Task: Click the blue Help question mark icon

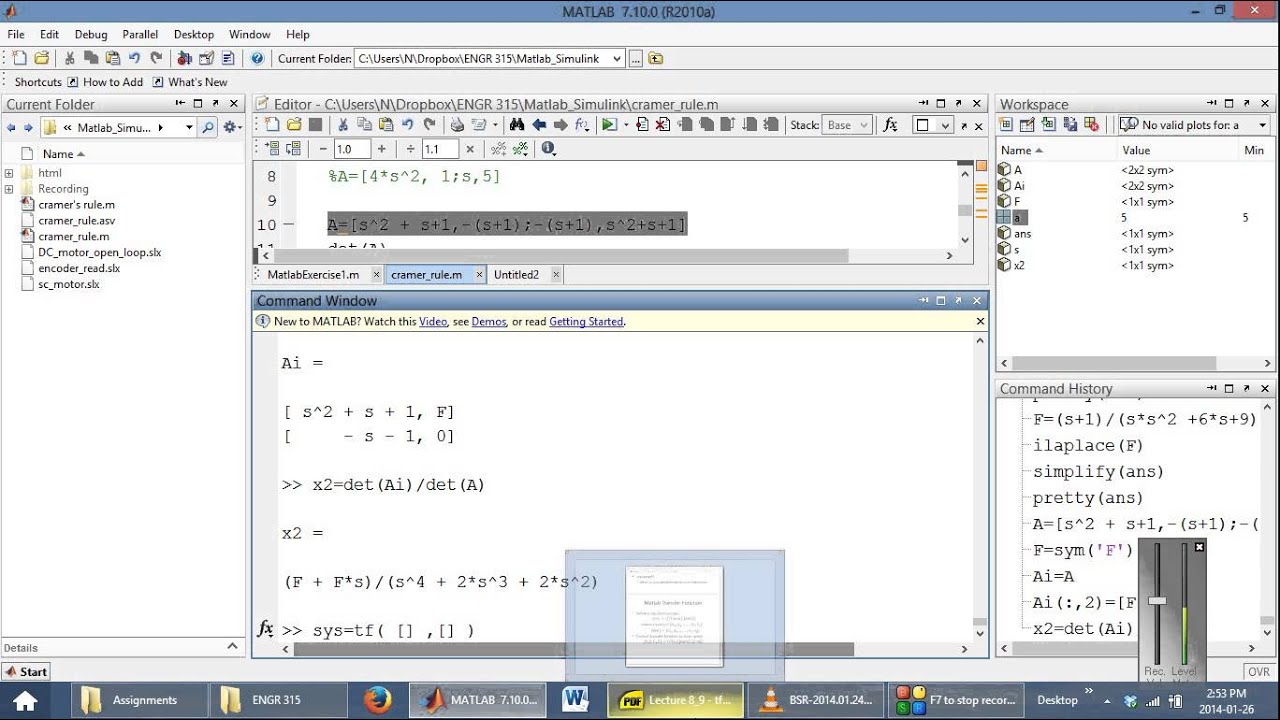Action: (x=257, y=58)
